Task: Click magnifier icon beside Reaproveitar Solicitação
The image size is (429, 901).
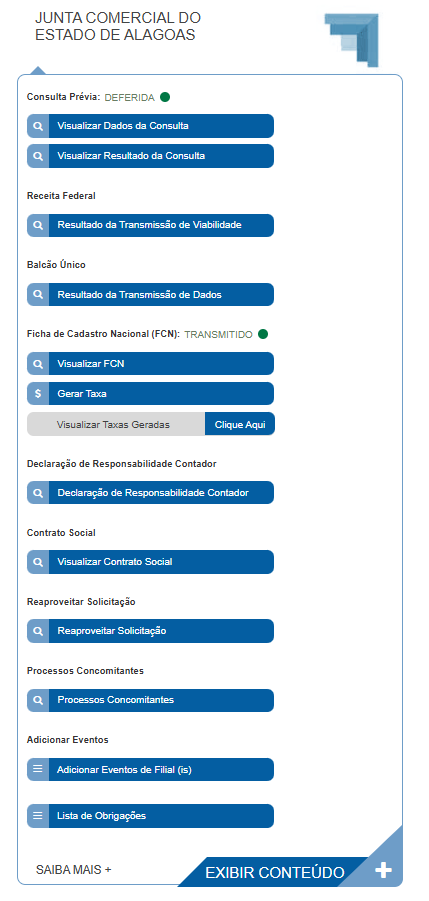Action: click(38, 631)
